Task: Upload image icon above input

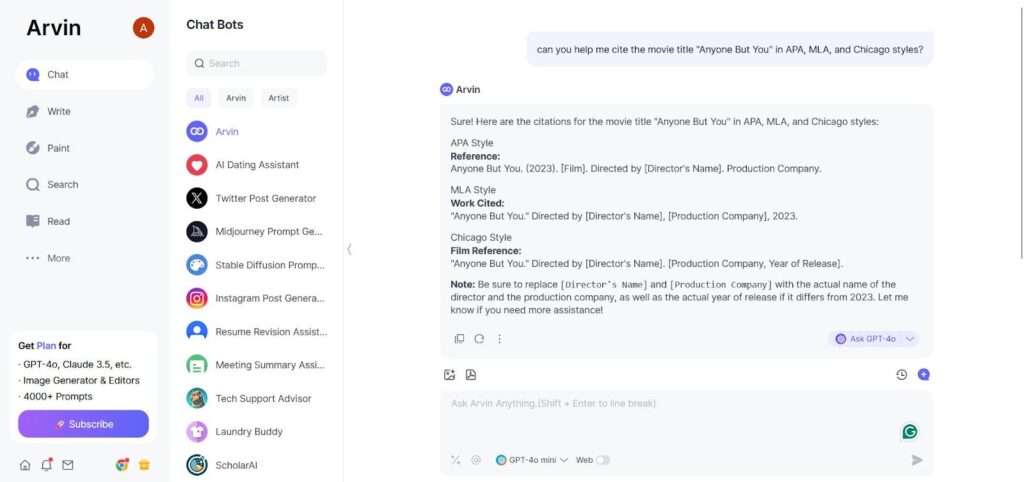Action: 449,374
